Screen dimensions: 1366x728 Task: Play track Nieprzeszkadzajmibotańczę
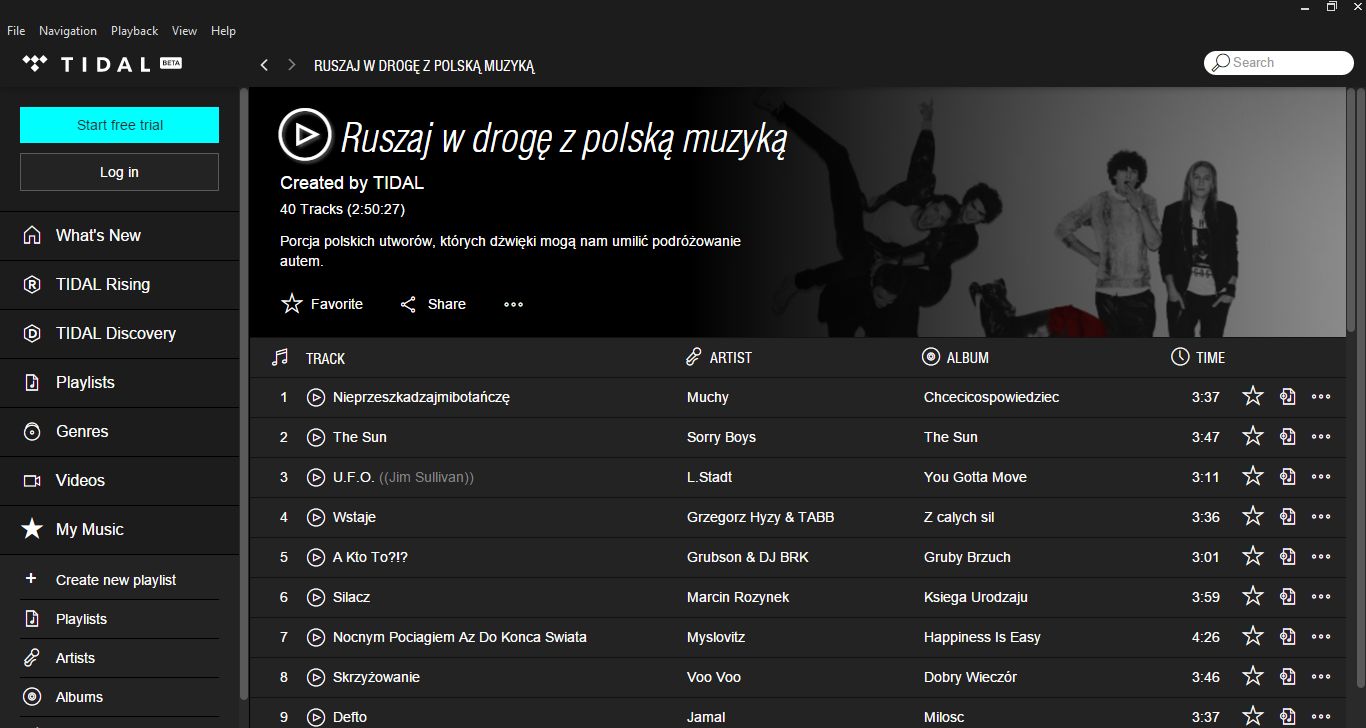pos(316,397)
